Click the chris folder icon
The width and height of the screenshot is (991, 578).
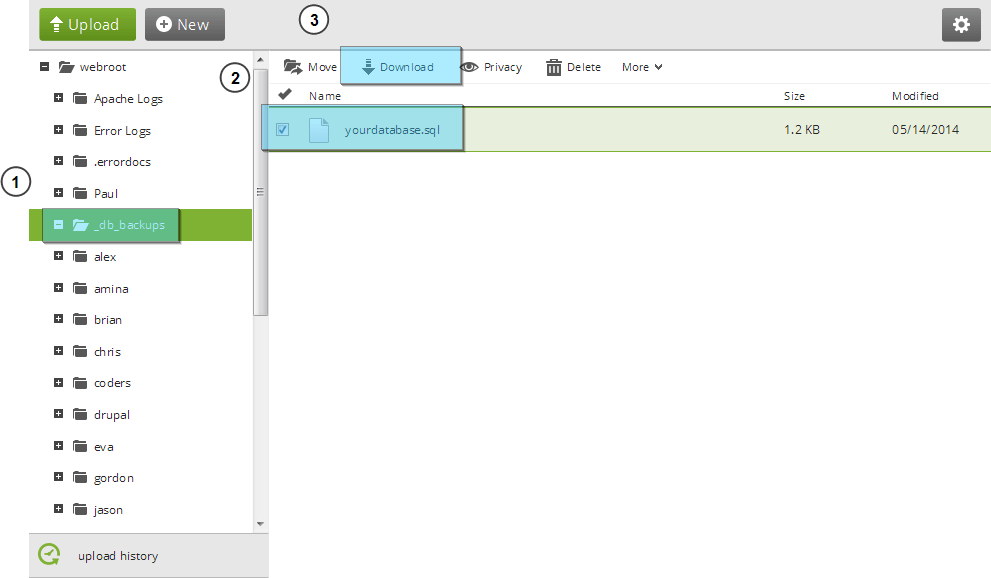click(80, 351)
